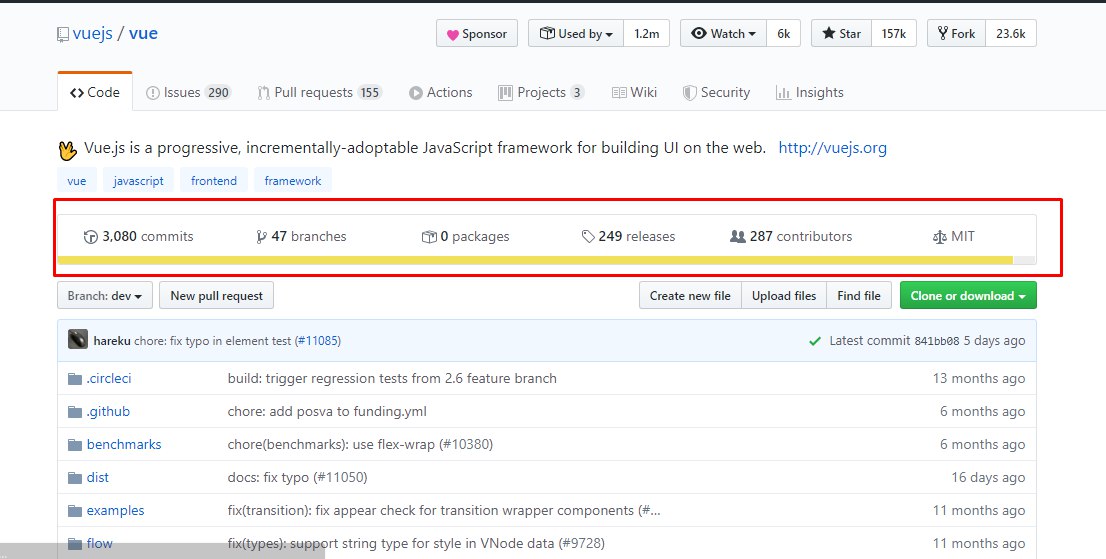
Task: Open Clone or download dropdown
Action: click(968, 295)
